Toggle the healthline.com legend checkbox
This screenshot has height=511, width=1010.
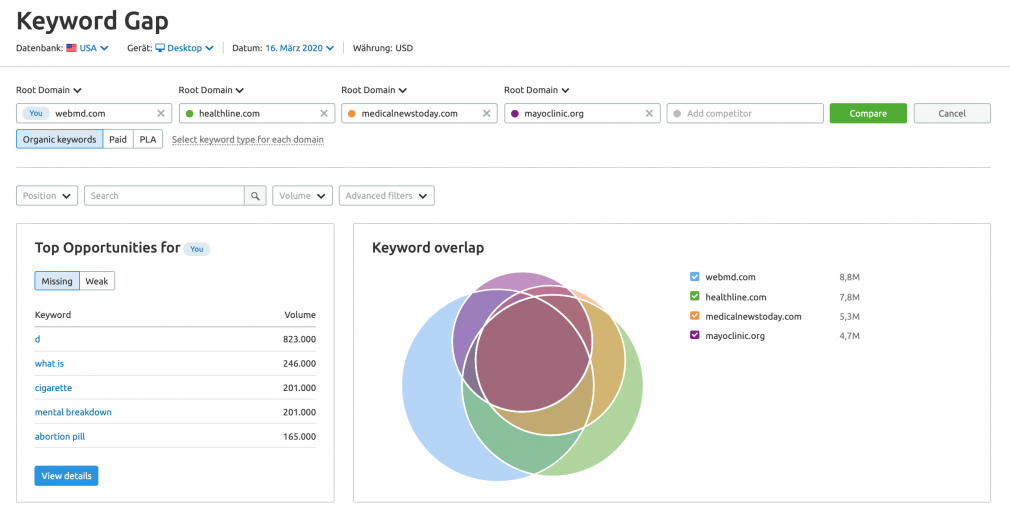(694, 296)
